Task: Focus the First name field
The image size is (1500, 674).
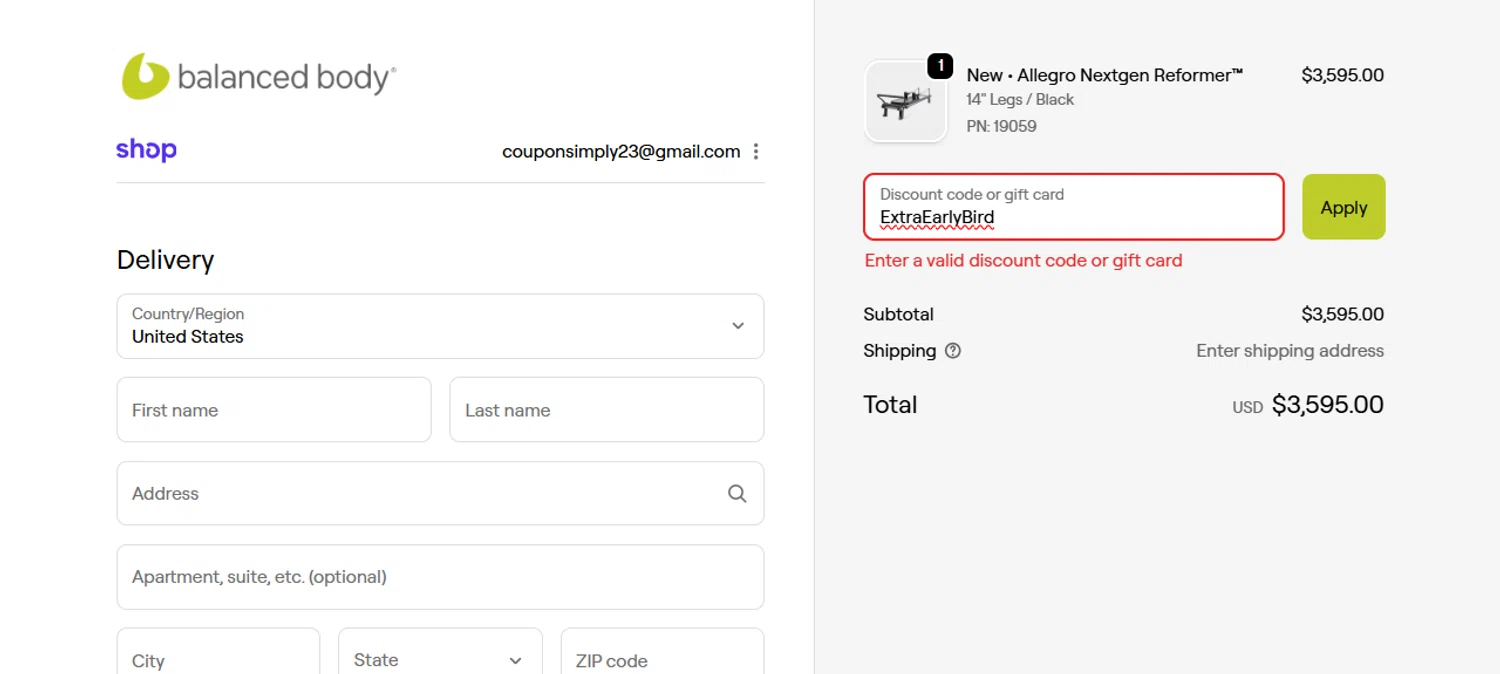Action: click(274, 409)
